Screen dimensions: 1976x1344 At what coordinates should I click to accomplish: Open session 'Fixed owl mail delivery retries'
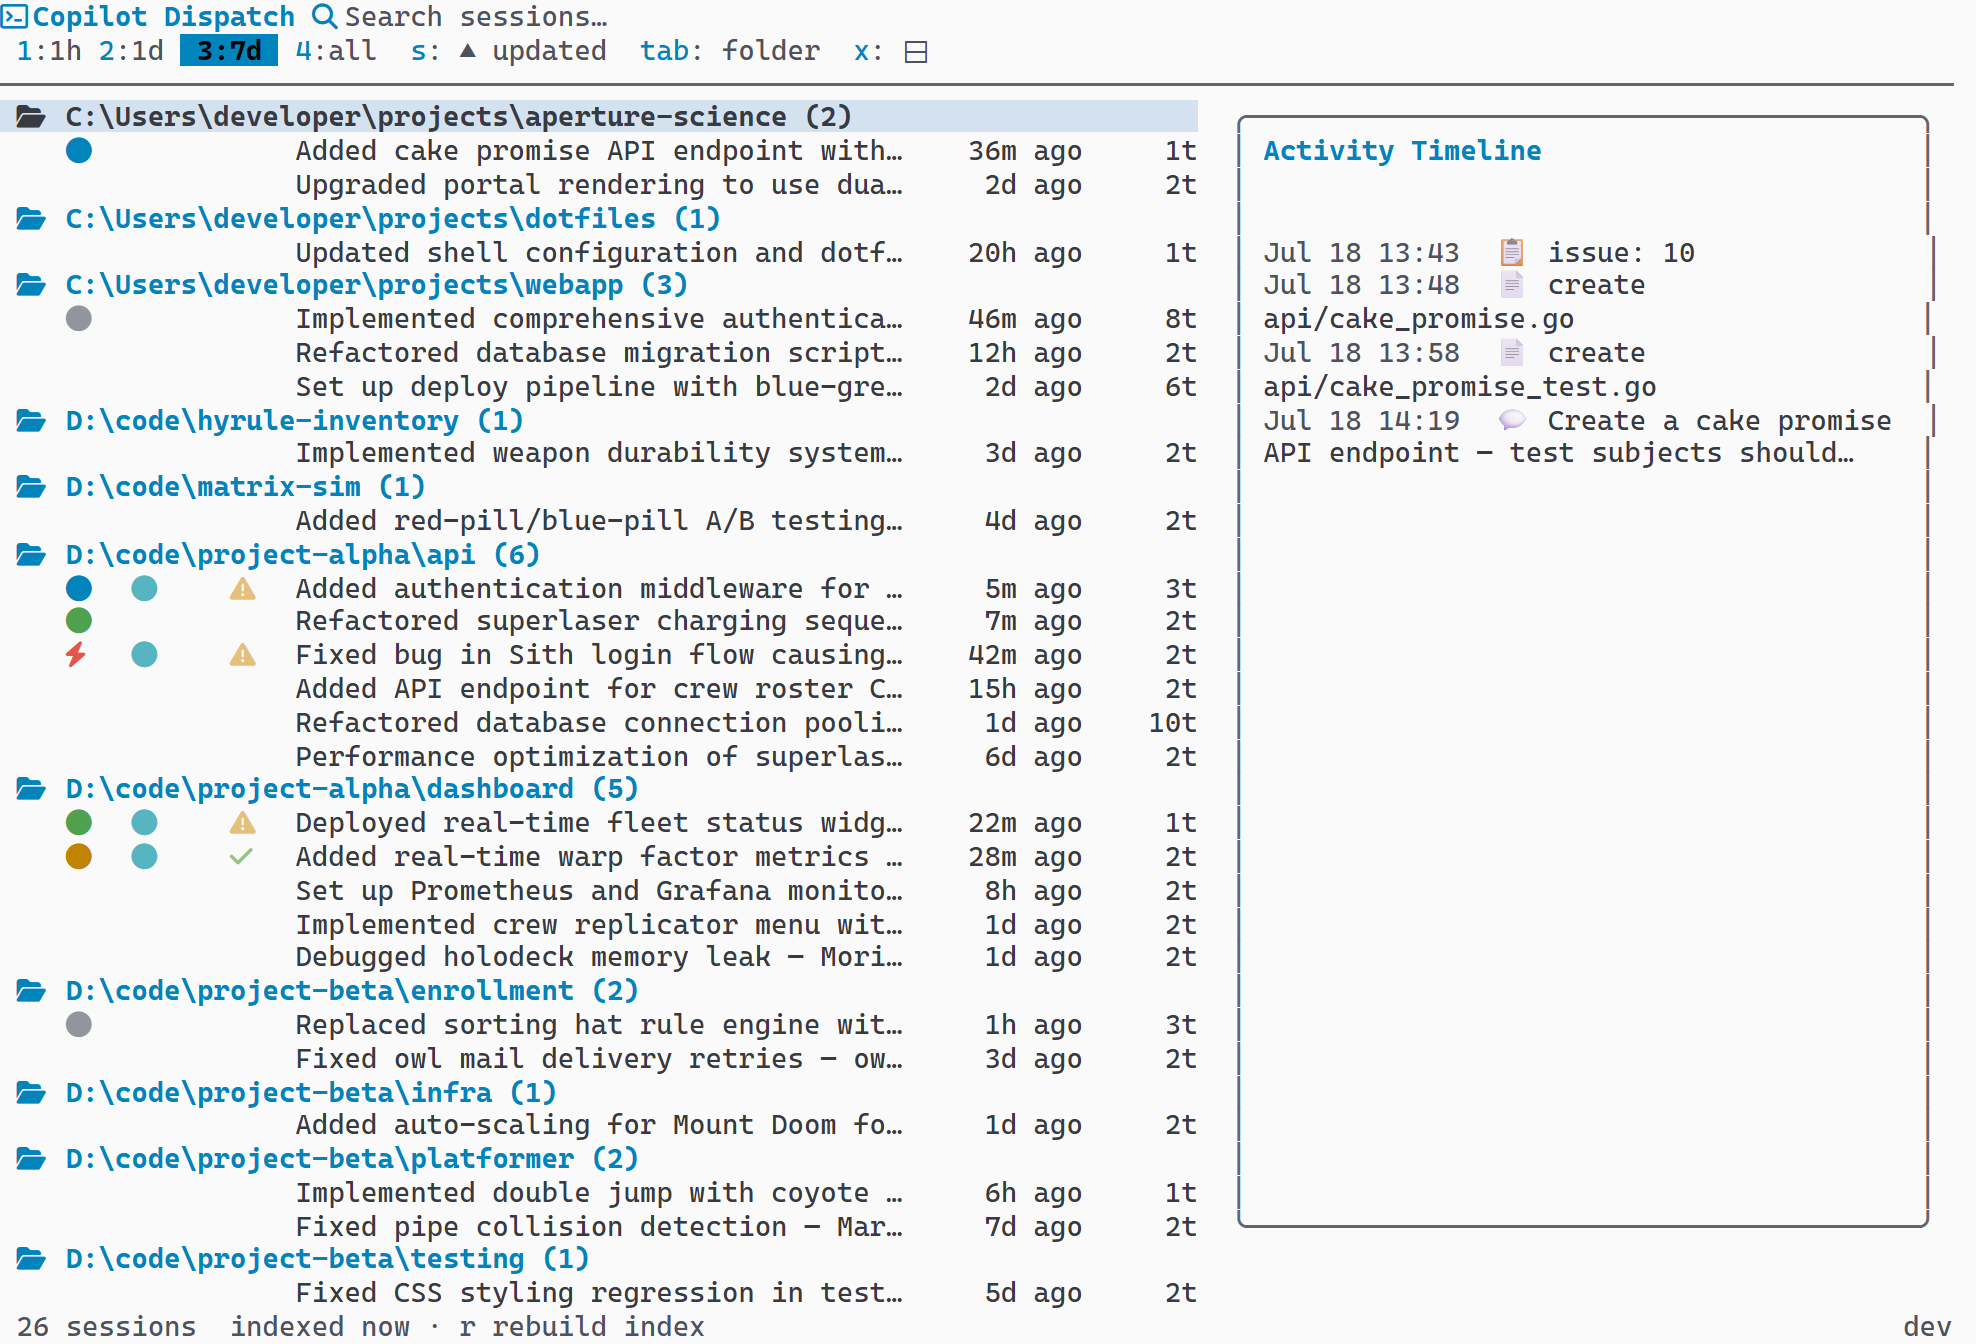[x=599, y=1059]
